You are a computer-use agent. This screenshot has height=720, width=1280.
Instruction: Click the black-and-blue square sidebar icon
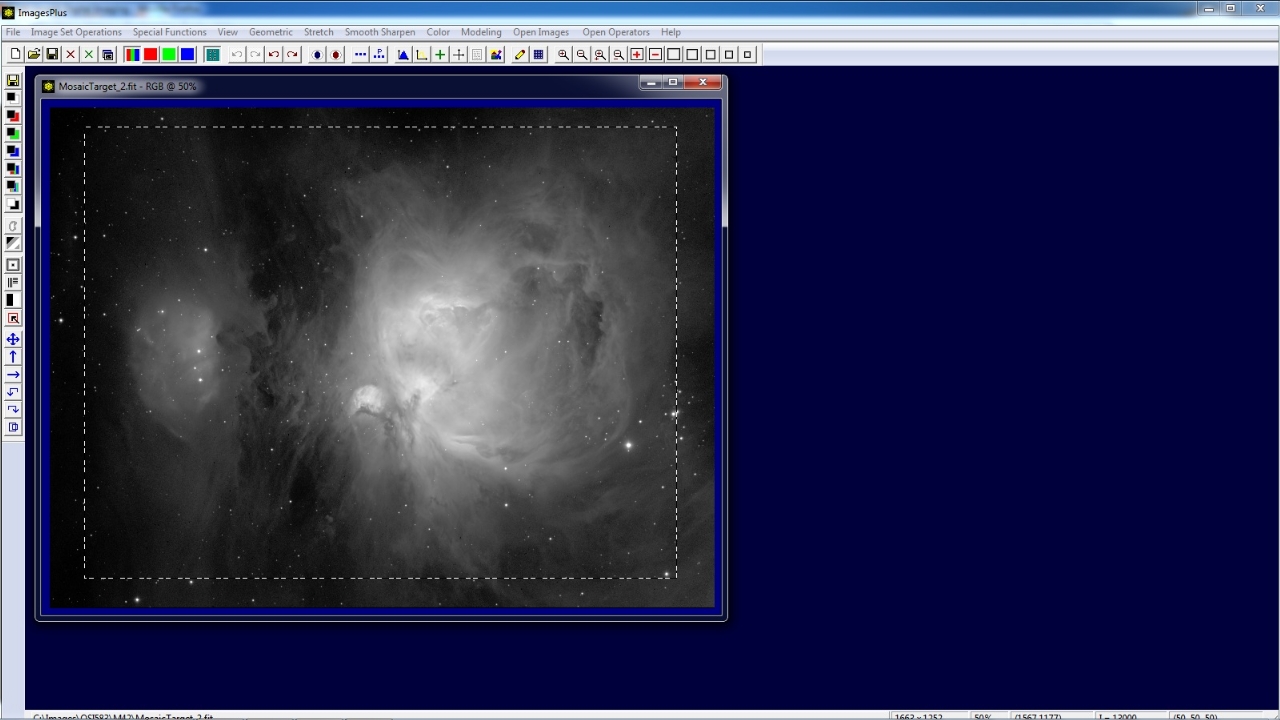coord(13,151)
